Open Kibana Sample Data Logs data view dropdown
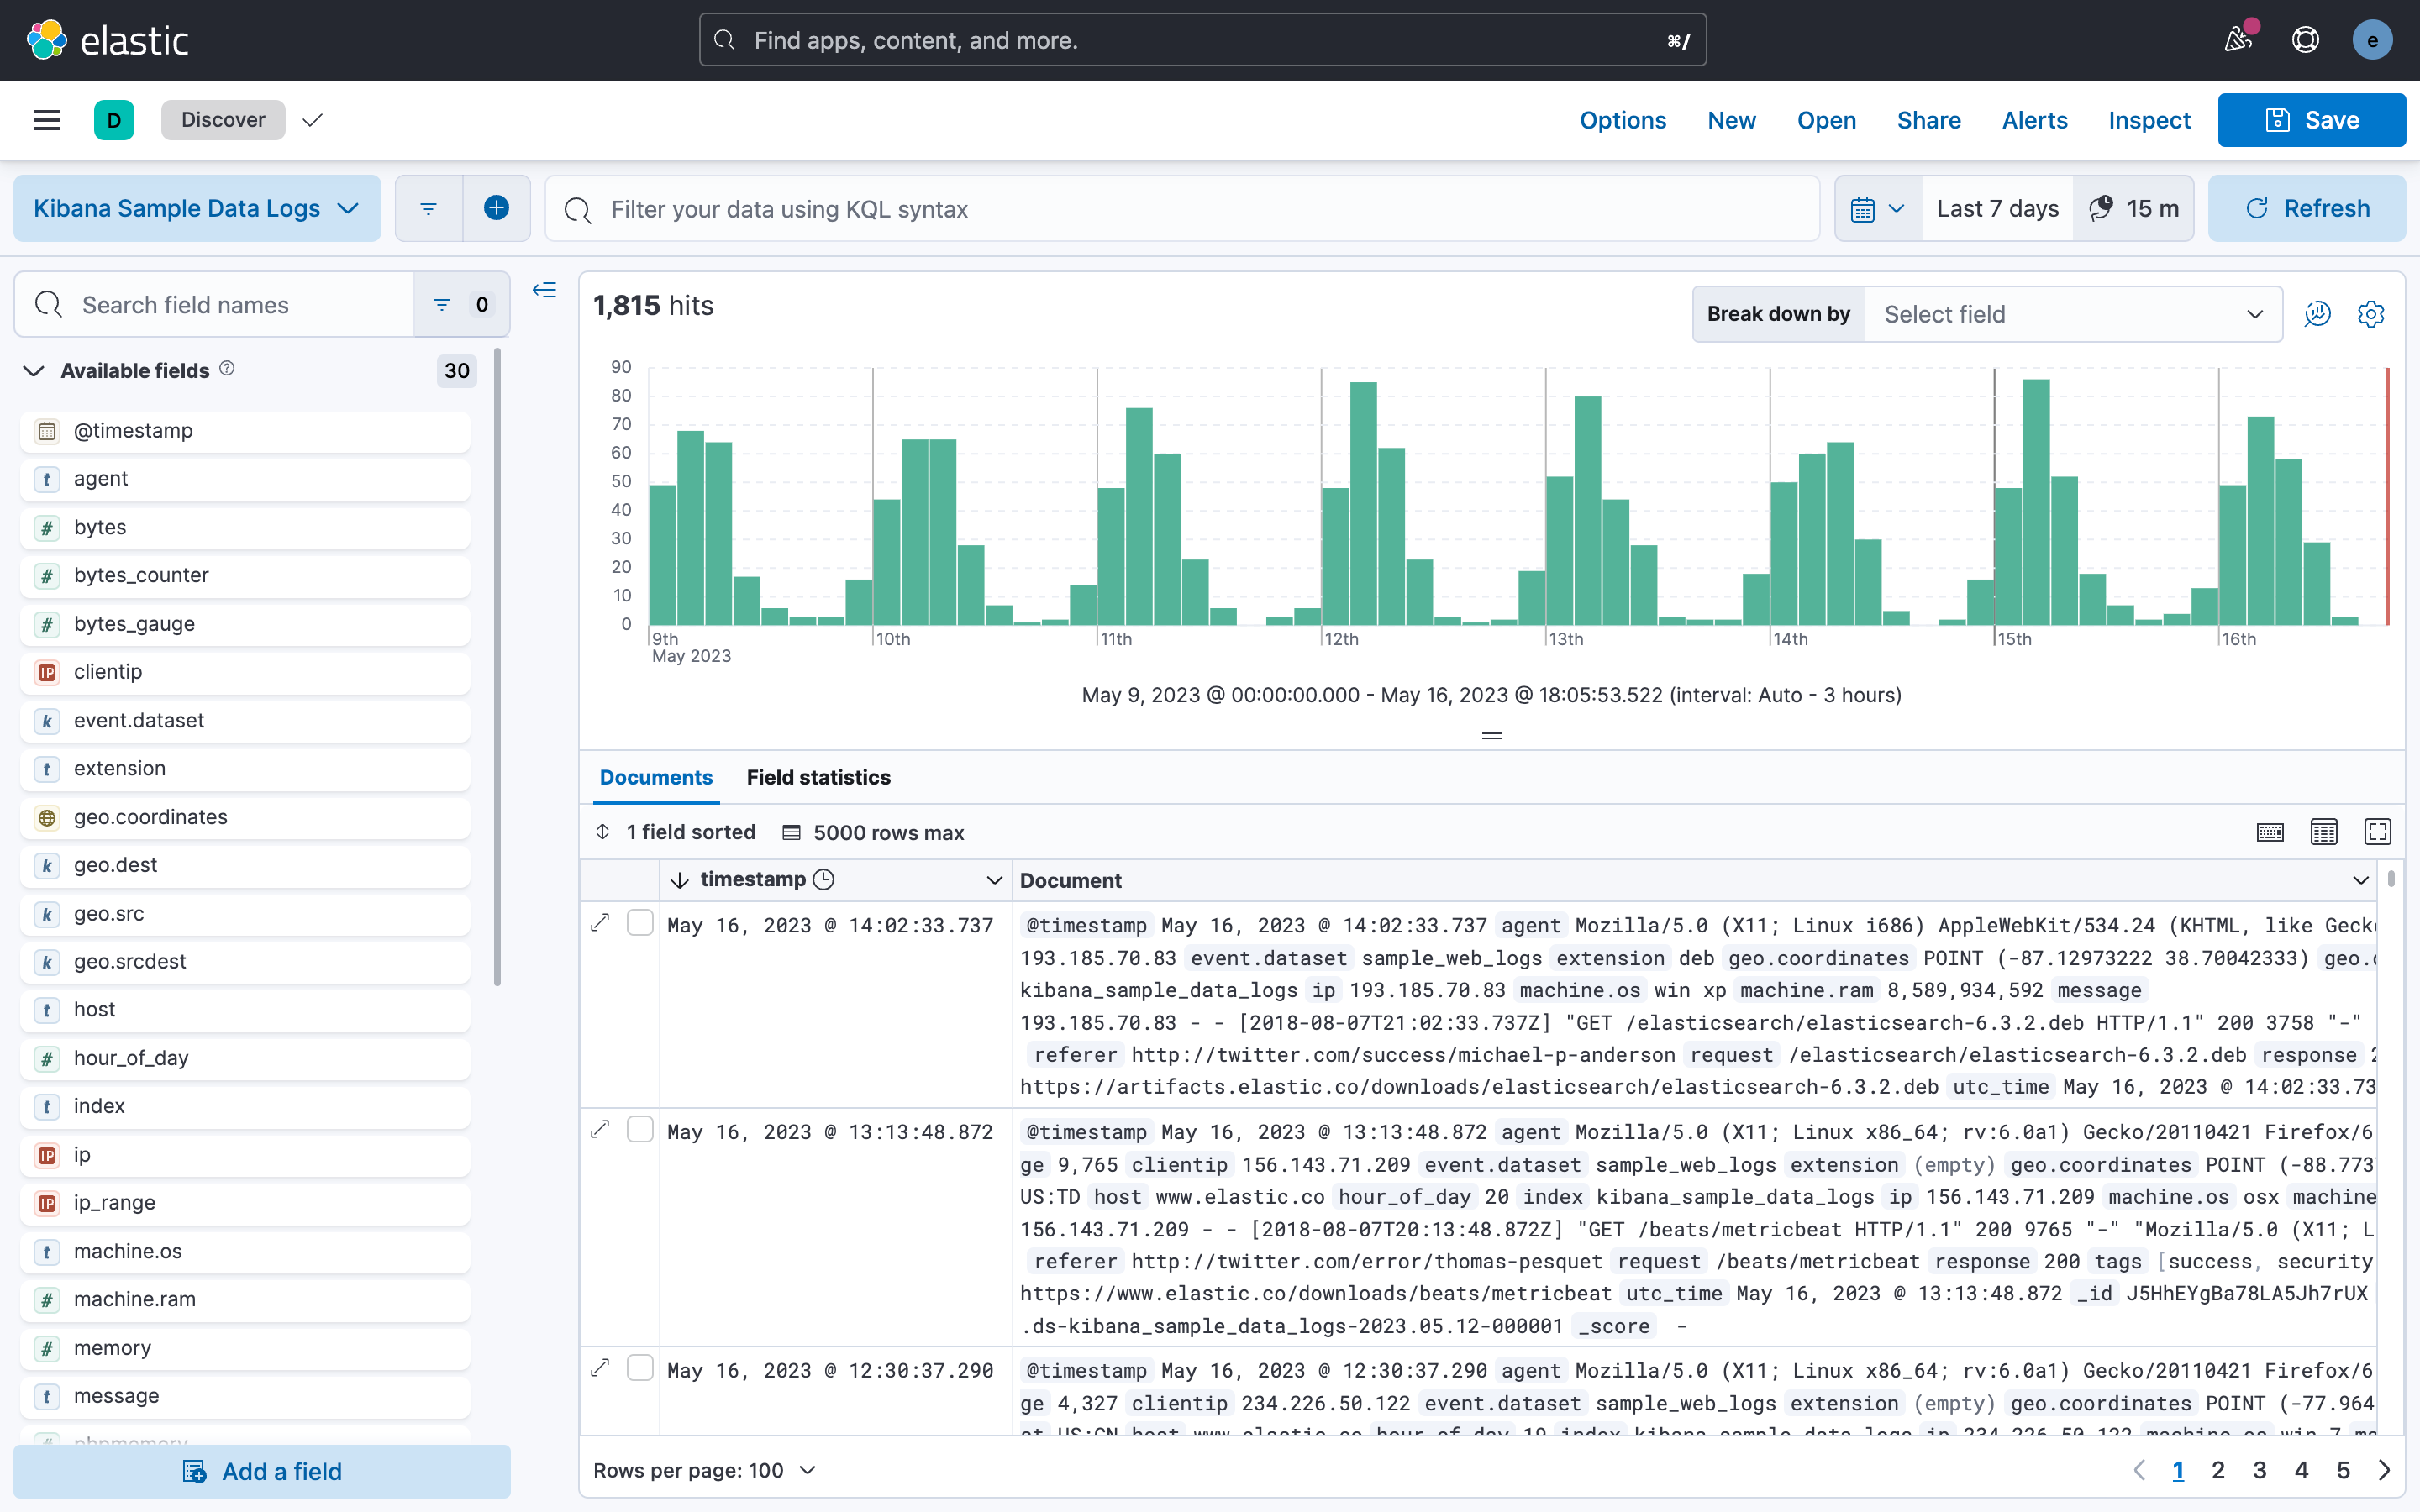The image size is (2420, 1512). click(196, 208)
